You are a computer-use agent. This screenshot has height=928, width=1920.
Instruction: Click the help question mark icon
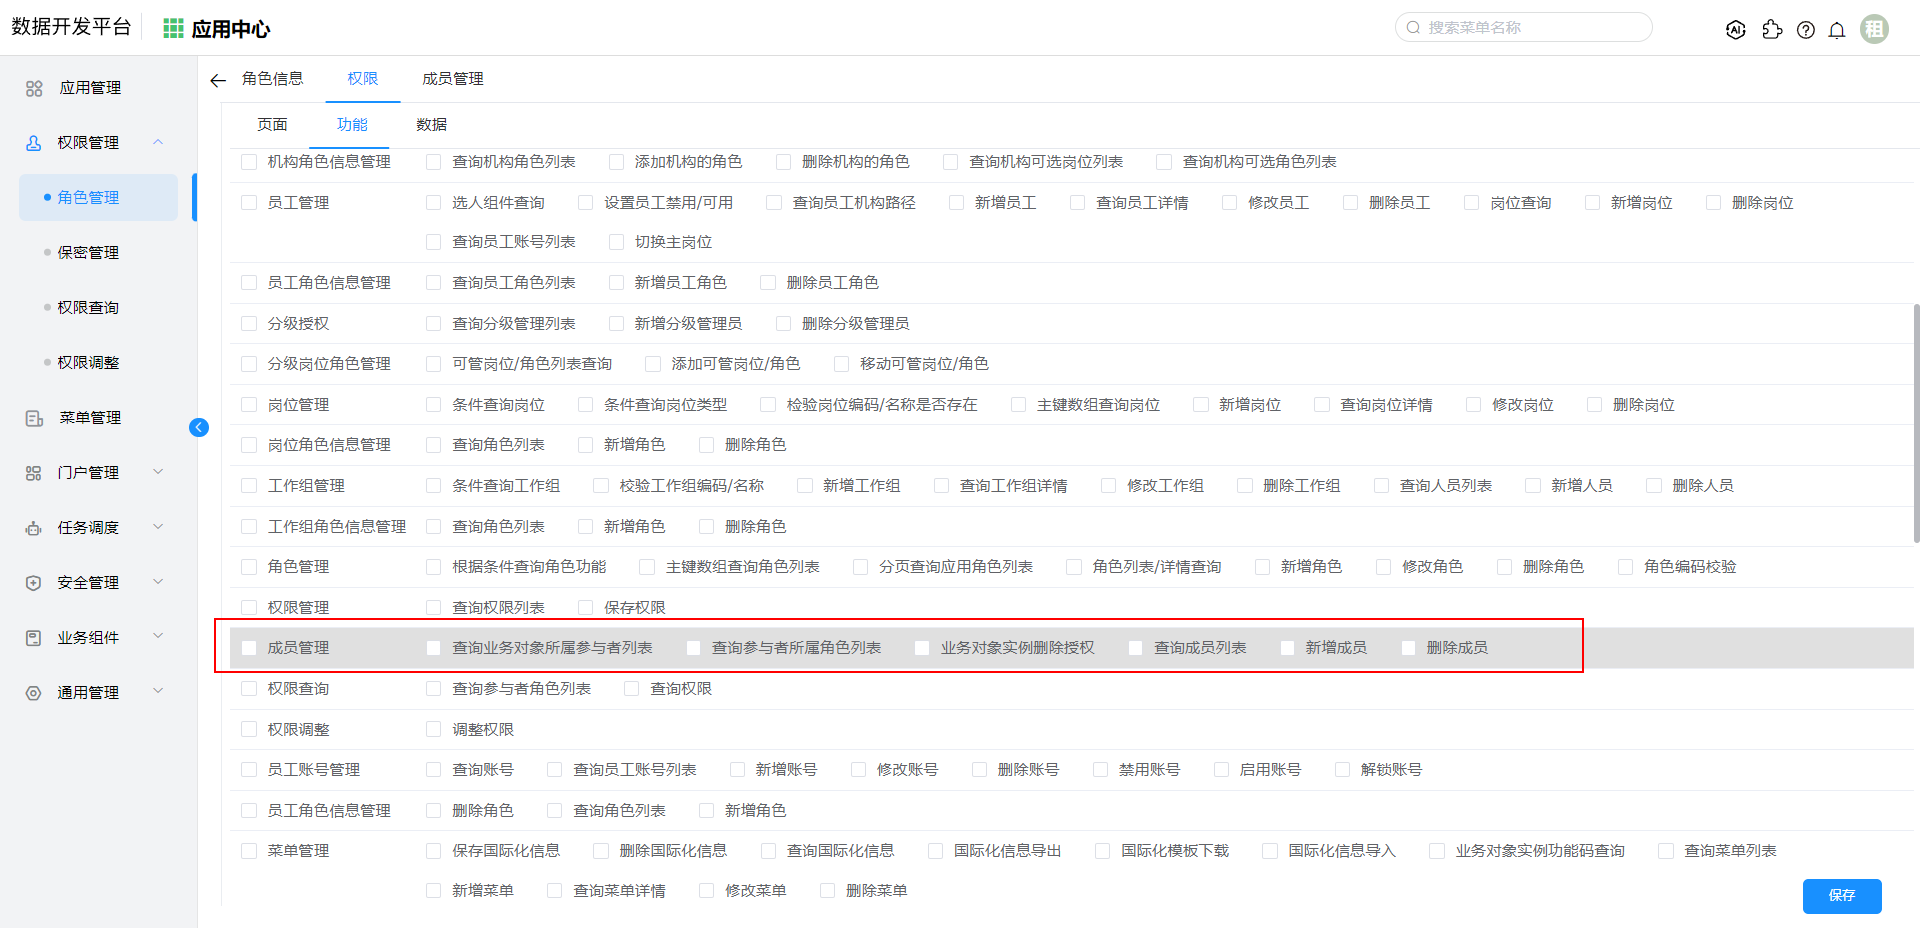pyautogui.click(x=1805, y=30)
